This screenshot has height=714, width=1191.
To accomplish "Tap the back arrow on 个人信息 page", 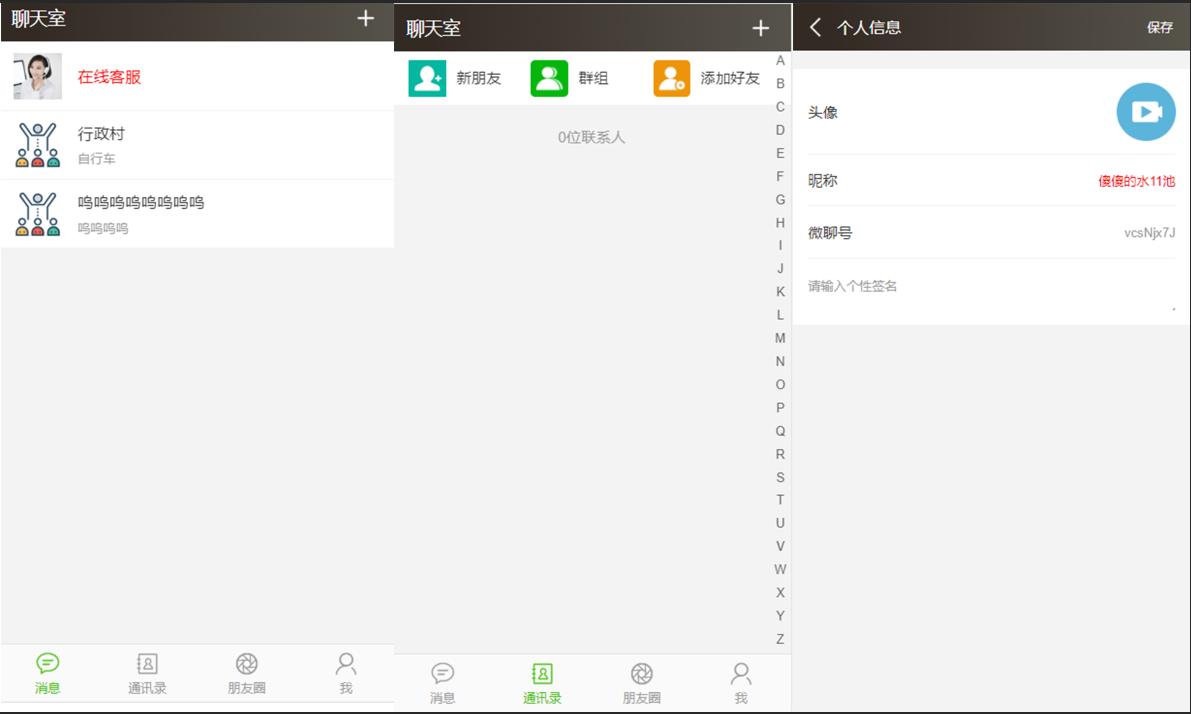I will pos(814,28).
